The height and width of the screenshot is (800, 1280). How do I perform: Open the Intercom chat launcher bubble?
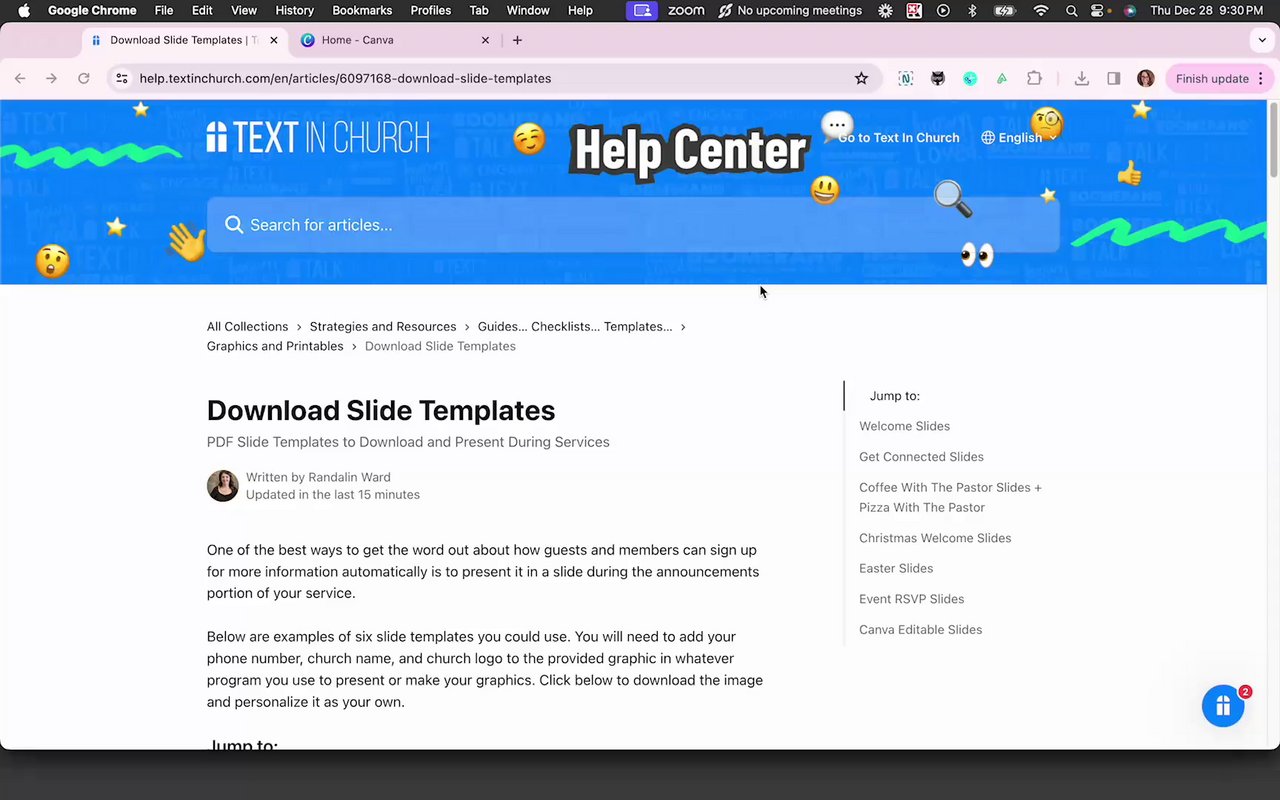(x=1223, y=706)
